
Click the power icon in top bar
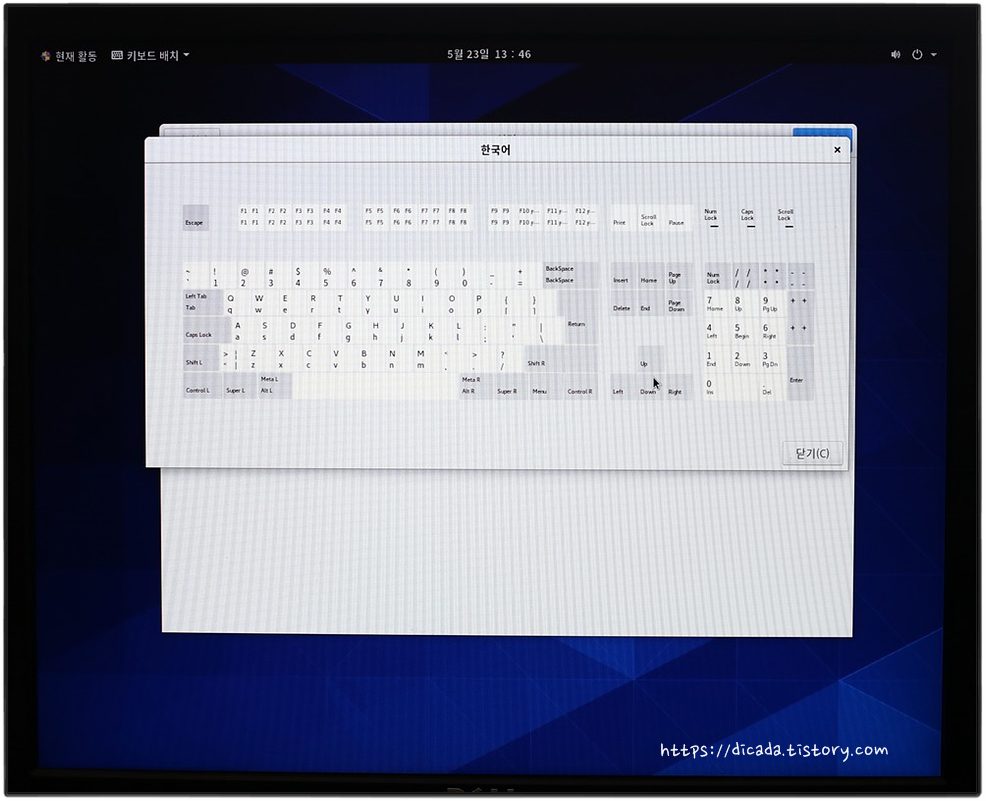[x=917, y=55]
